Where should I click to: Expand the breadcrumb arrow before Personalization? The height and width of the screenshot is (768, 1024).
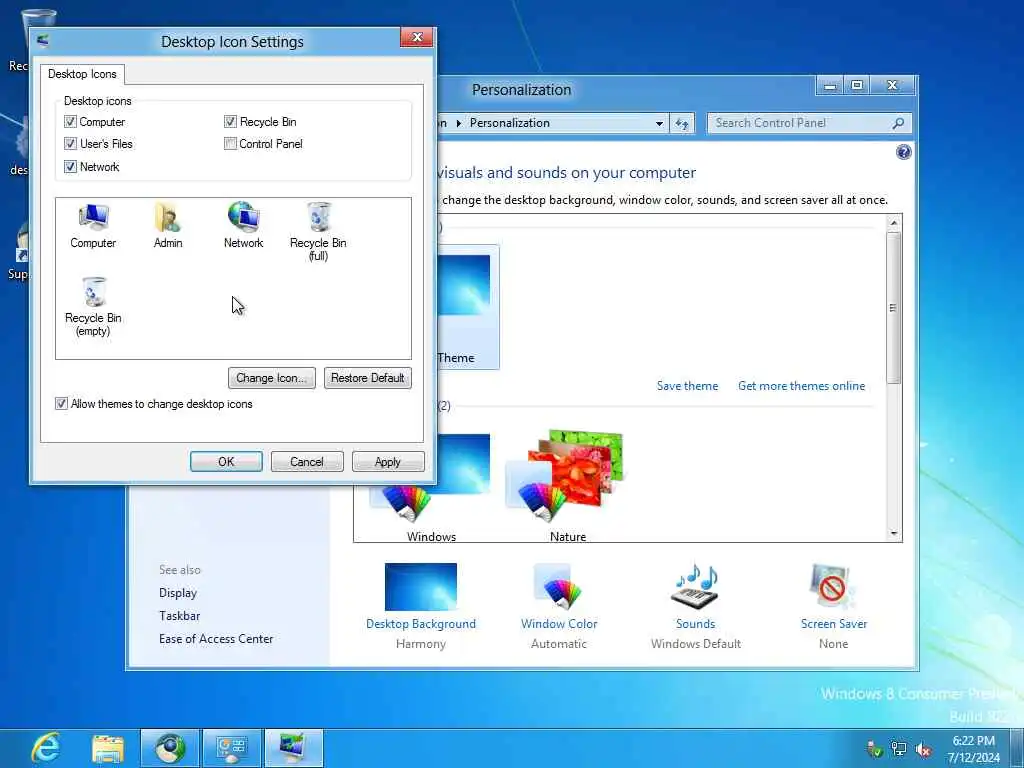click(x=458, y=123)
